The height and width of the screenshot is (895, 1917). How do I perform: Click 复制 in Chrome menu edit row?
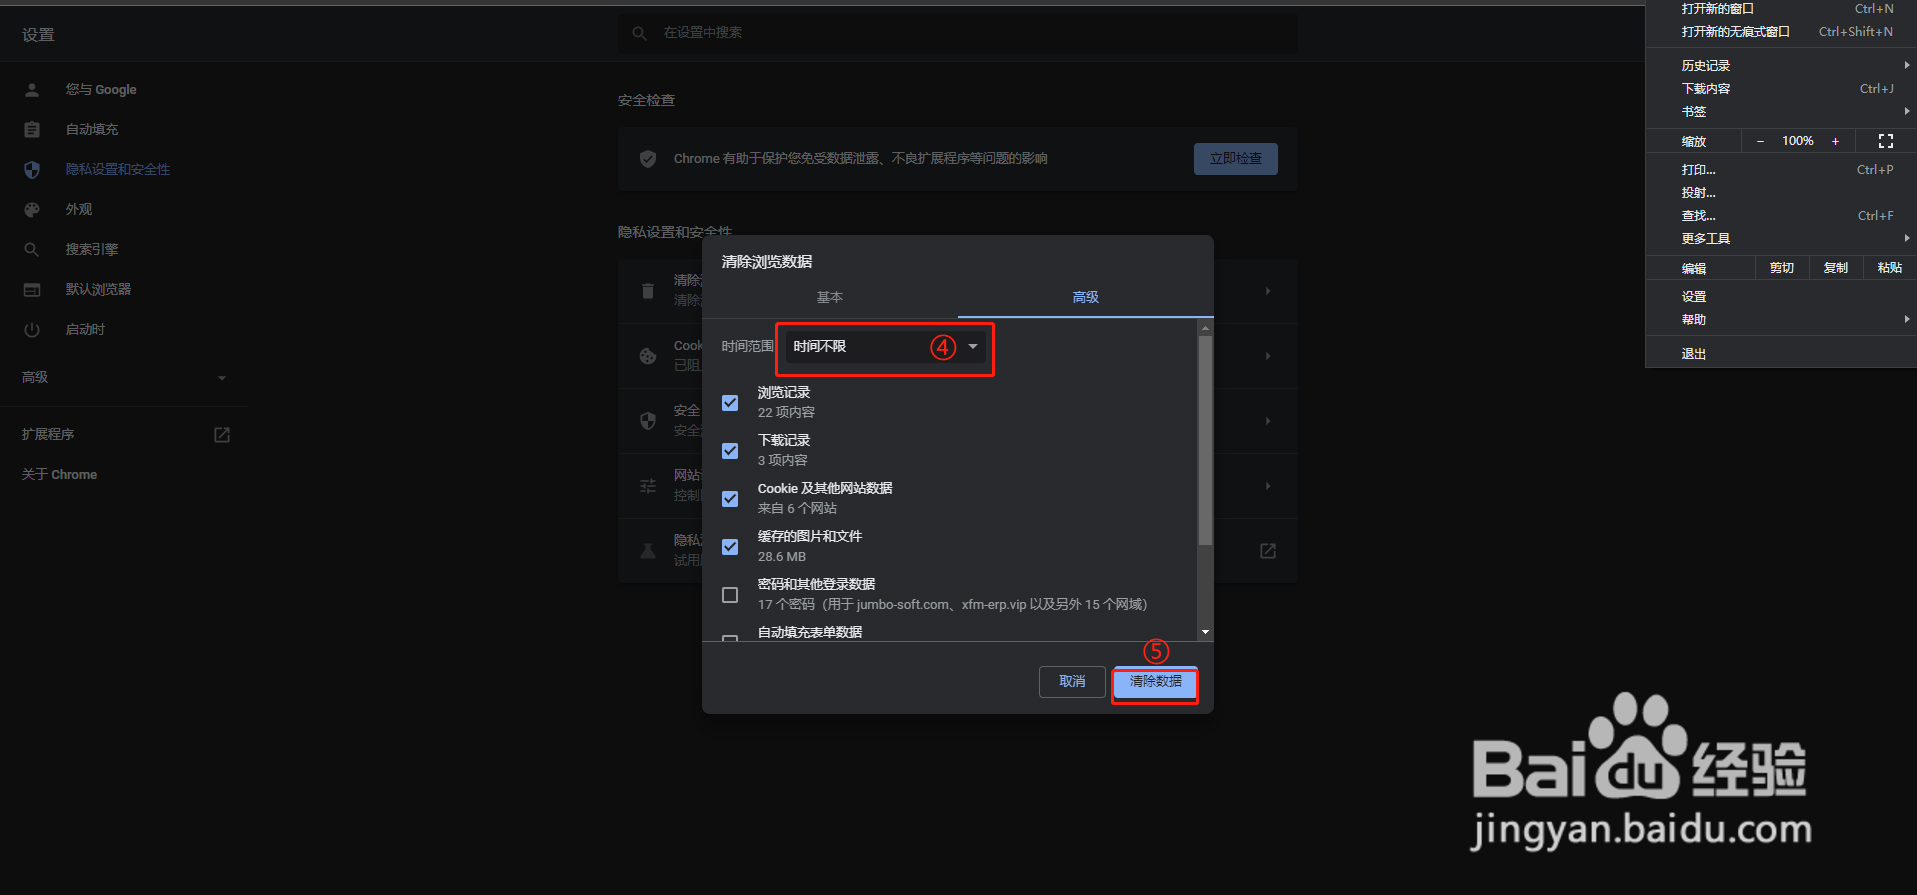coord(1836,268)
